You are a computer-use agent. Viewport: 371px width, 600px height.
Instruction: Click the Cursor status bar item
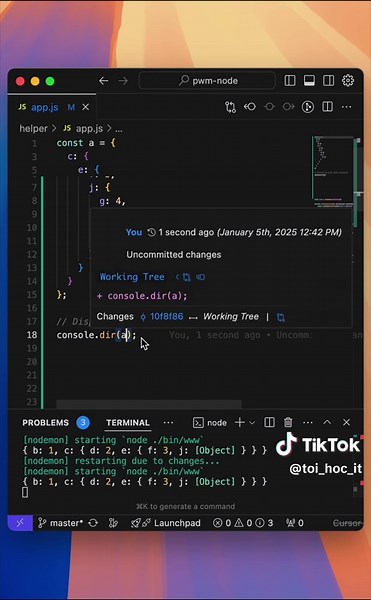(x=347, y=523)
